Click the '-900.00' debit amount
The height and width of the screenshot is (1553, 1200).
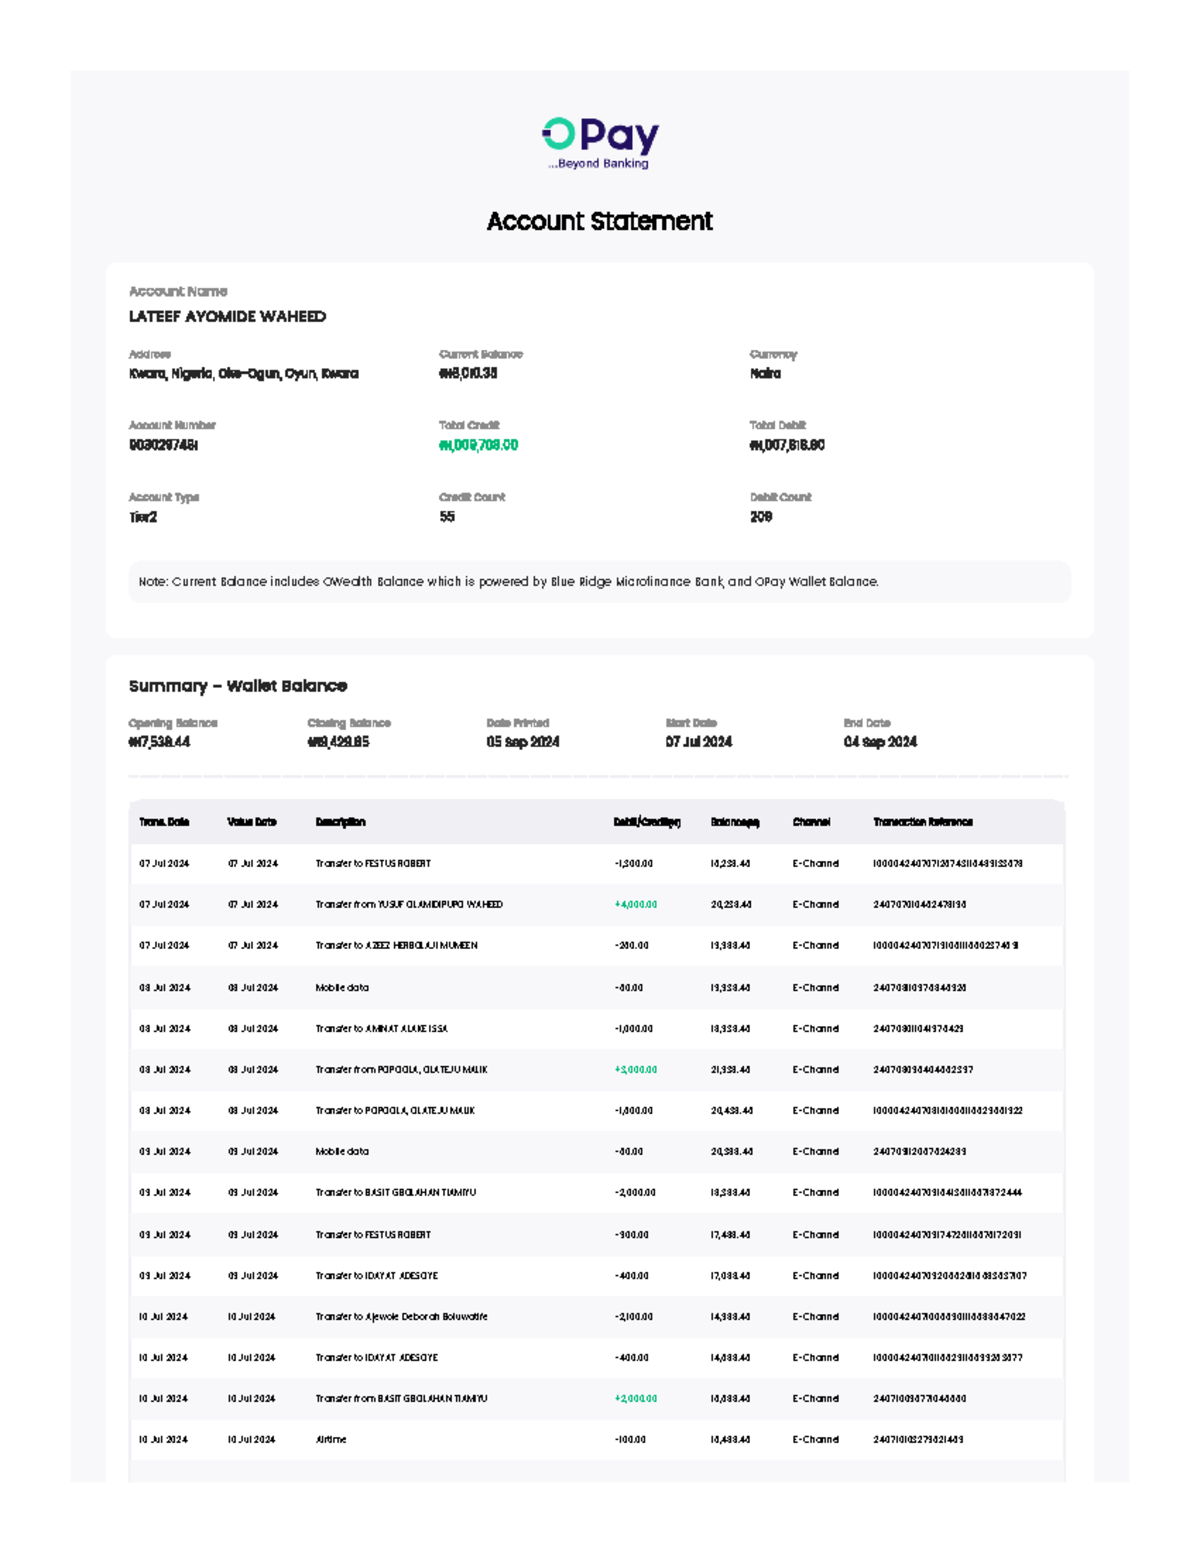point(631,1234)
